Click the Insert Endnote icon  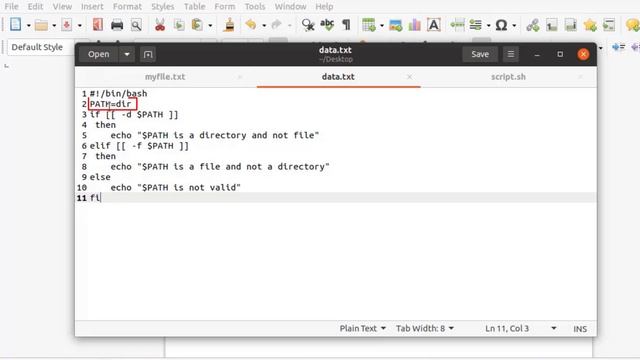571,25
